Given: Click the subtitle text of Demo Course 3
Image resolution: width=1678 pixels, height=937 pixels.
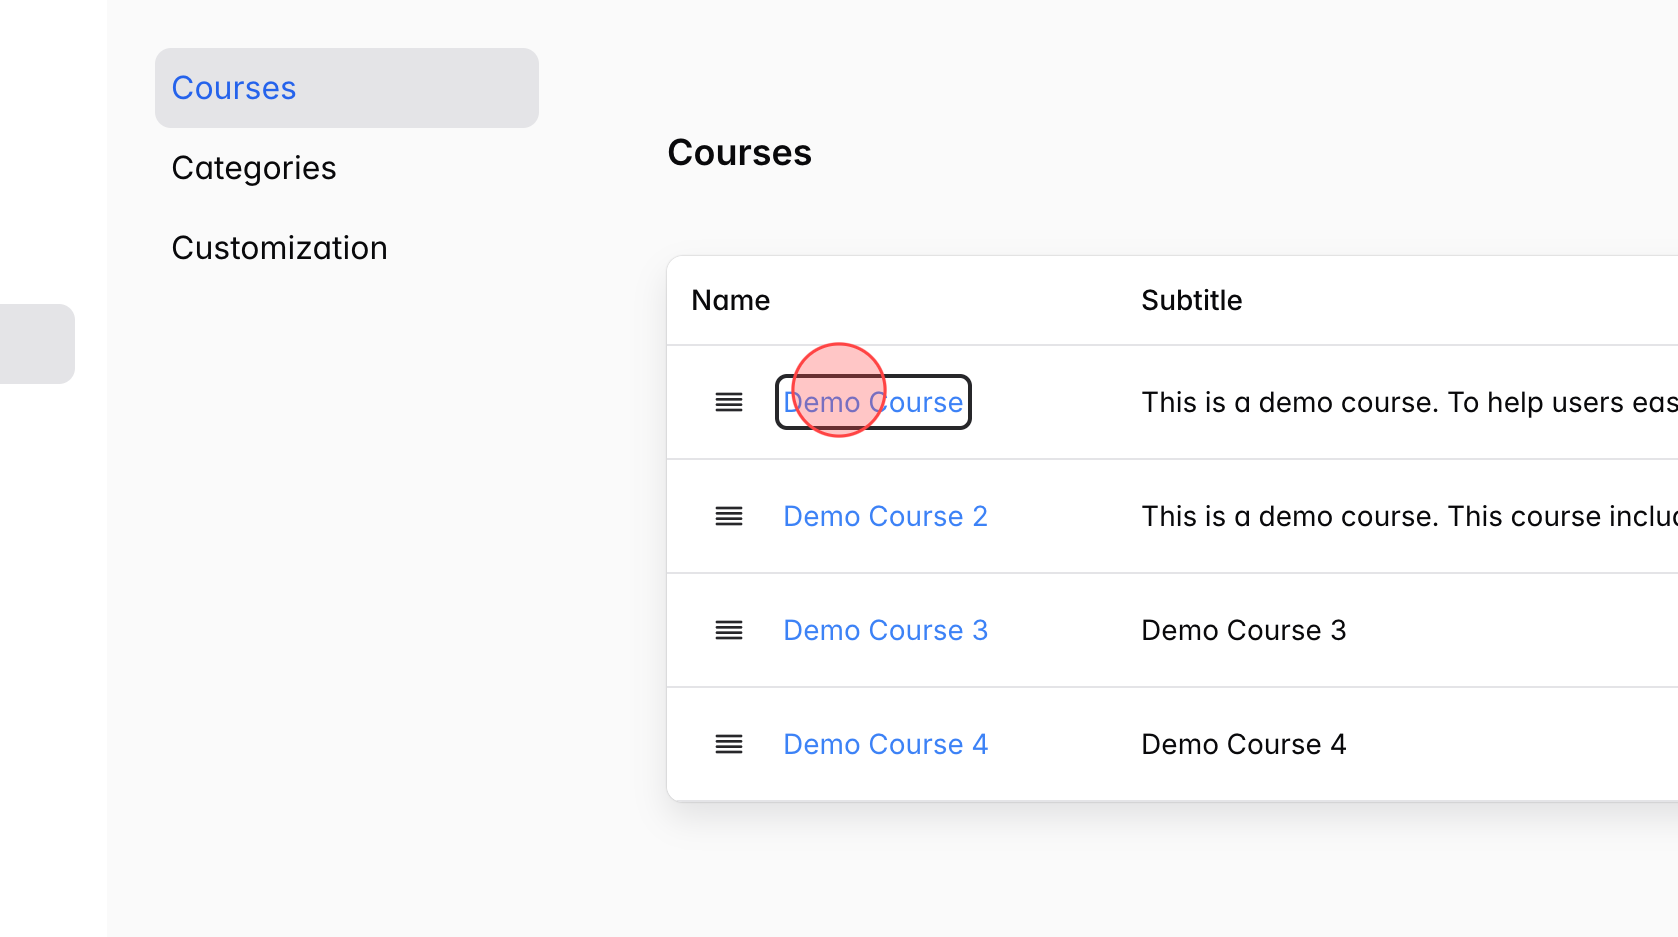Looking at the screenshot, I should click(1243, 630).
